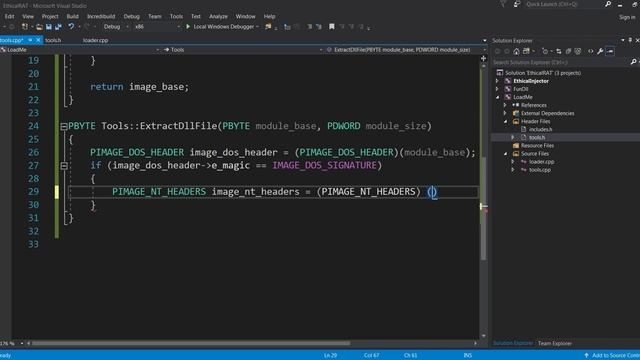Screen dimensions: 640x360
Task: Select includes.h in Solution Explorer
Action: click(x=540, y=129)
